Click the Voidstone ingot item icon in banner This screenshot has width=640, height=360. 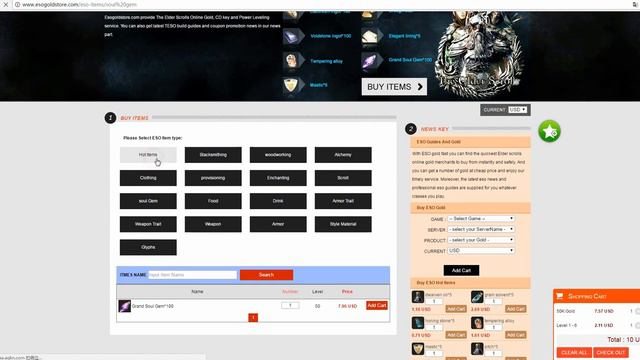point(292,36)
